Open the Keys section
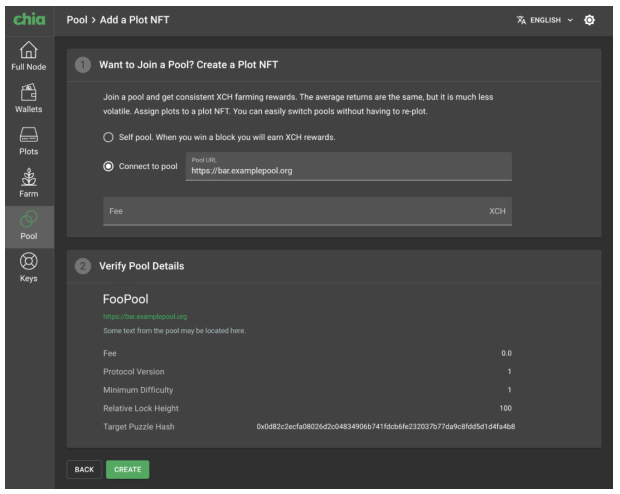620x494 pixels. 28,267
